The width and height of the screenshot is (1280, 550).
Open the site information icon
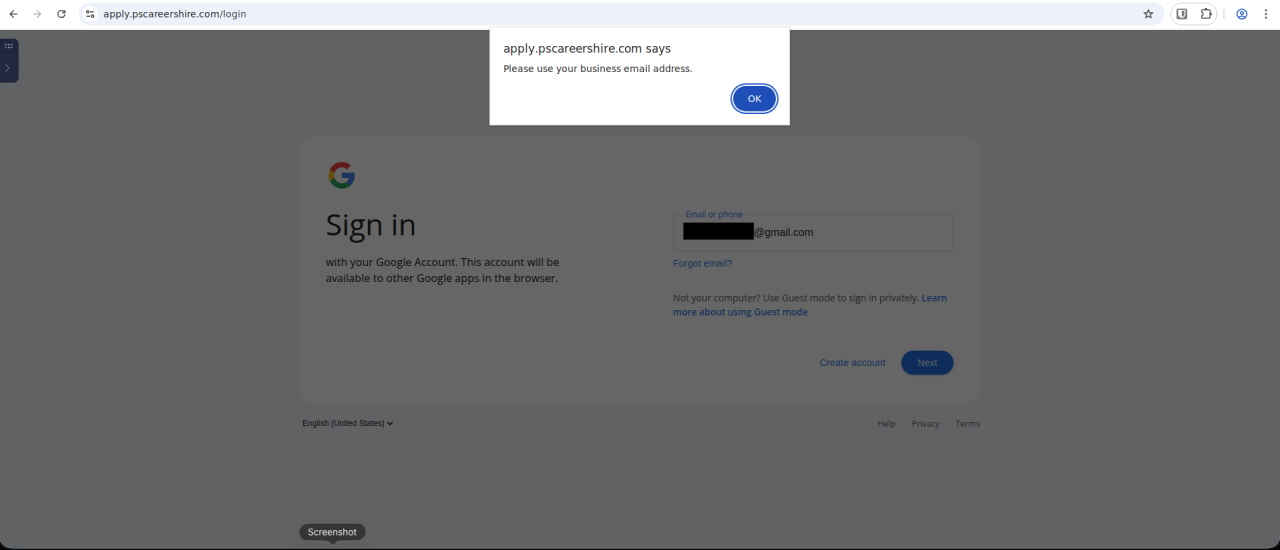pyautogui.click(x=90, y=14)
